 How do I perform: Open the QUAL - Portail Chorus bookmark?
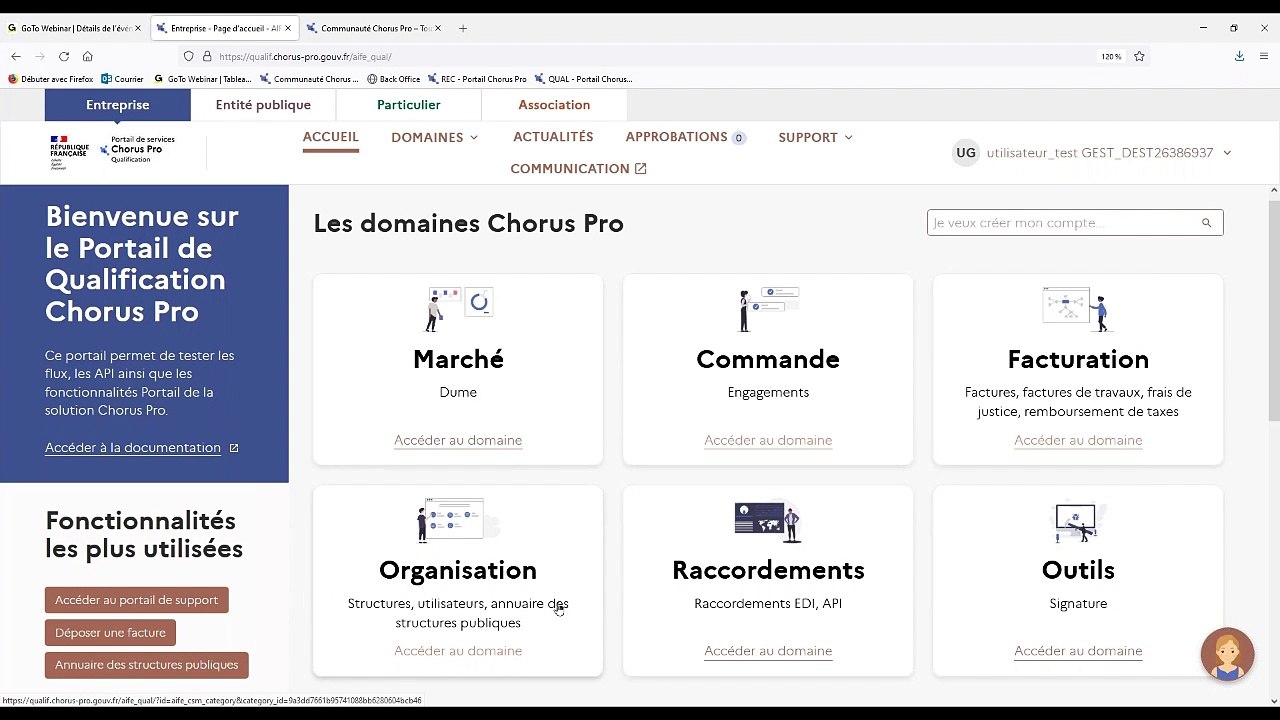(584, 79)
